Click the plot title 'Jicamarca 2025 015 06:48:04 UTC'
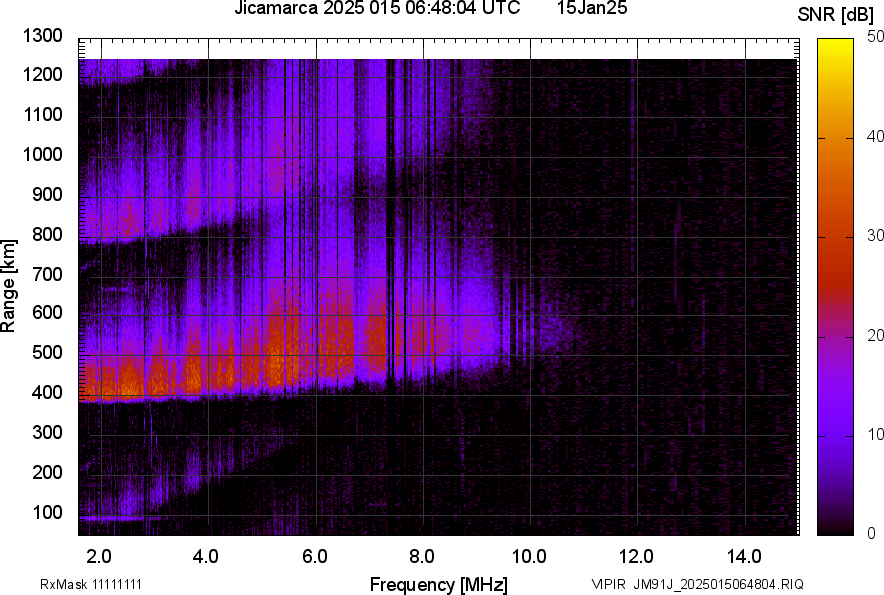This screenshot has height=595, width=884. pos(376,9)
